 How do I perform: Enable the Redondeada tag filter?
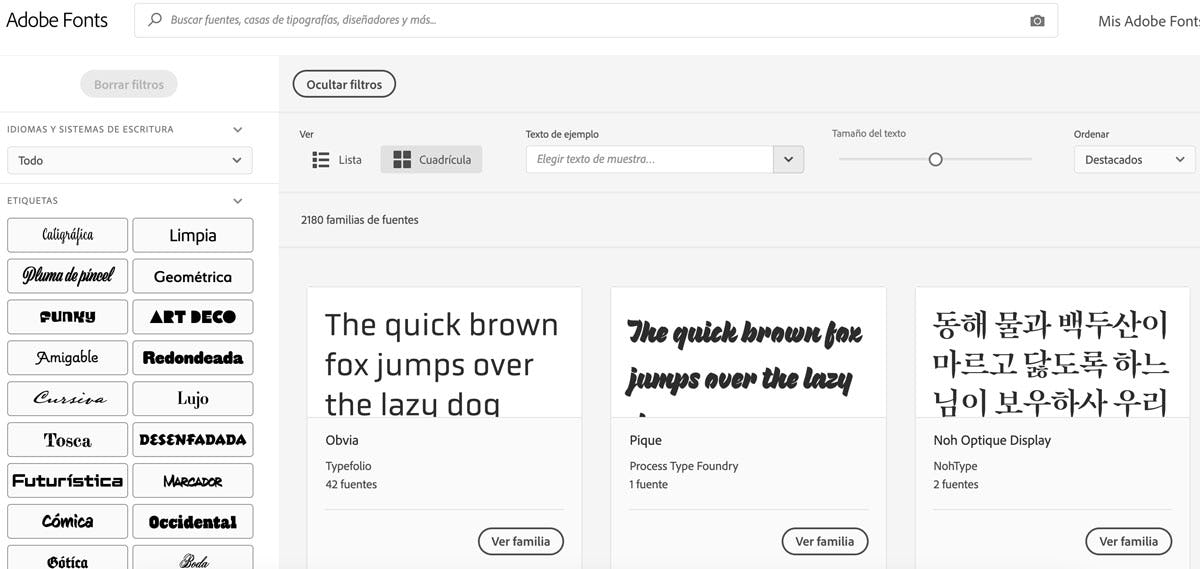click(x=193, y=358)
